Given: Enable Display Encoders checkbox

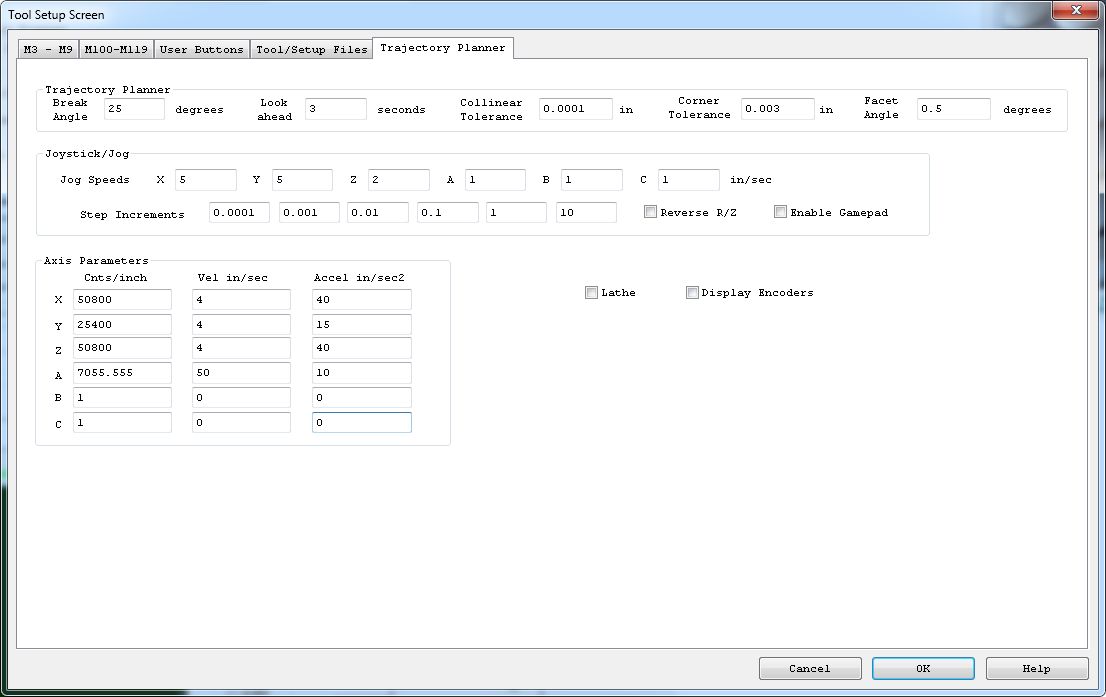Looking at the screenshot, I should [692, 293].
